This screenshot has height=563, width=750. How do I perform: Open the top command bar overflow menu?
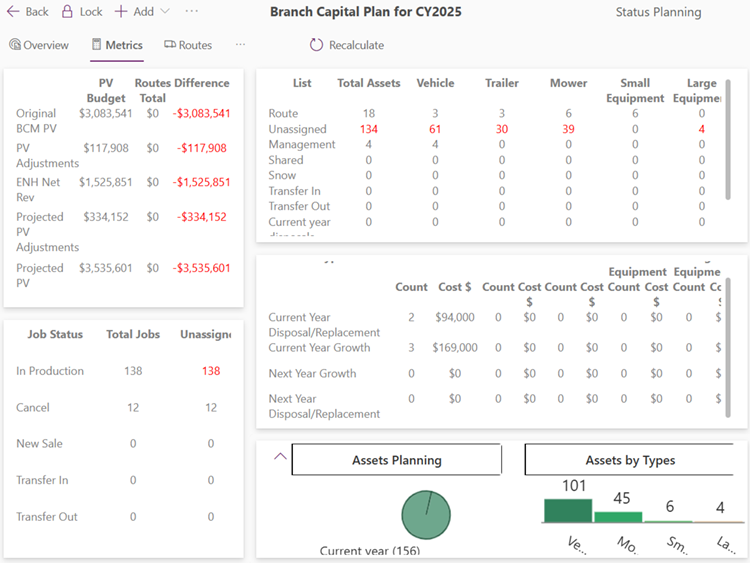click(x=191, y=11)
